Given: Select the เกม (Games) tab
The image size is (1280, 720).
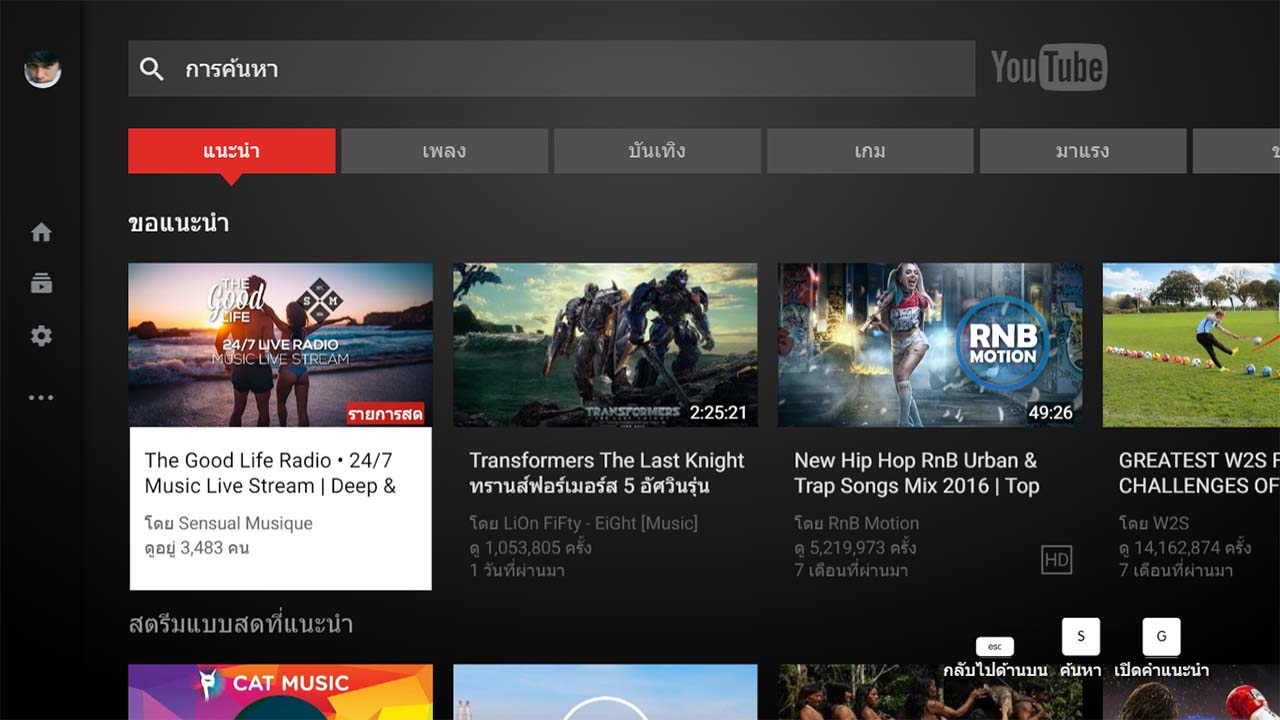Looking at the screenshot, I should [870, 150].
